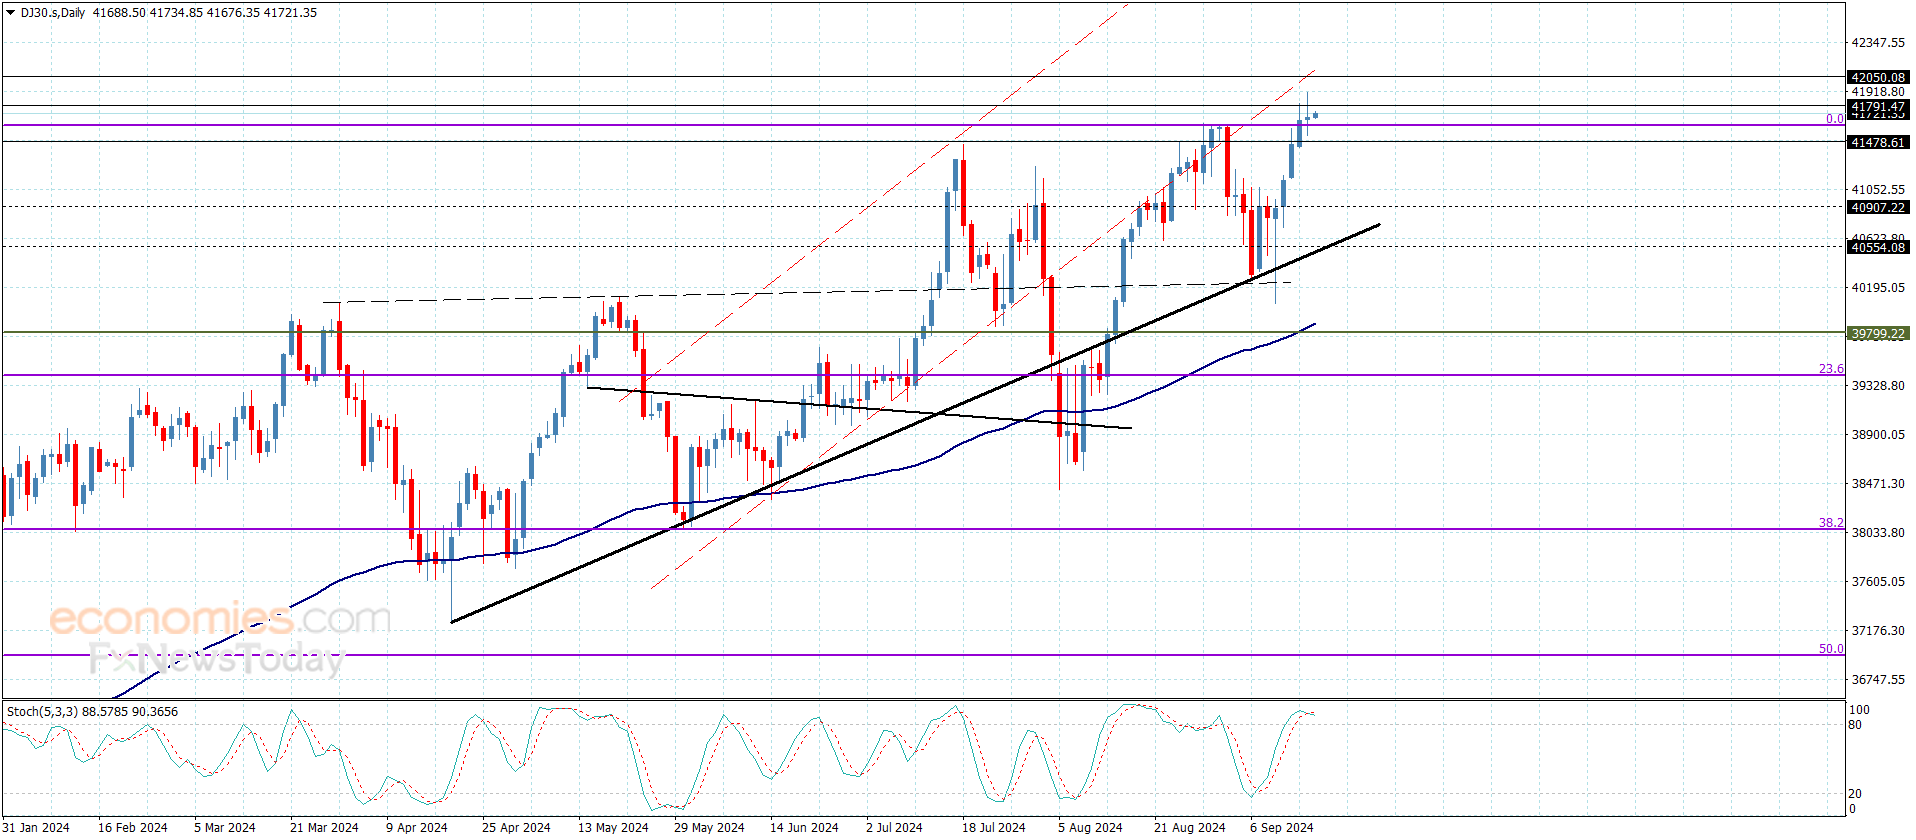Click the 37605.05 price axis value
1916x840 pixels.
(1878, 582)
